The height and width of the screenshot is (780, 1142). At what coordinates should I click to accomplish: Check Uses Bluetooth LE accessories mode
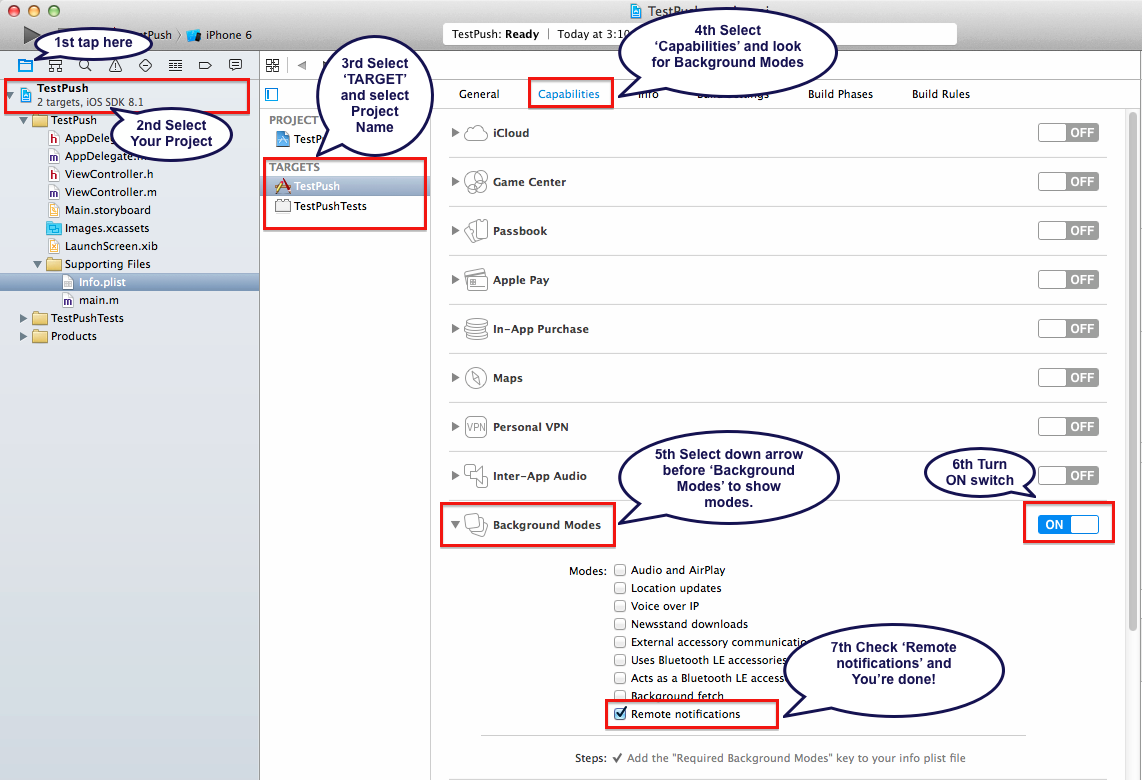coord(620,660)
